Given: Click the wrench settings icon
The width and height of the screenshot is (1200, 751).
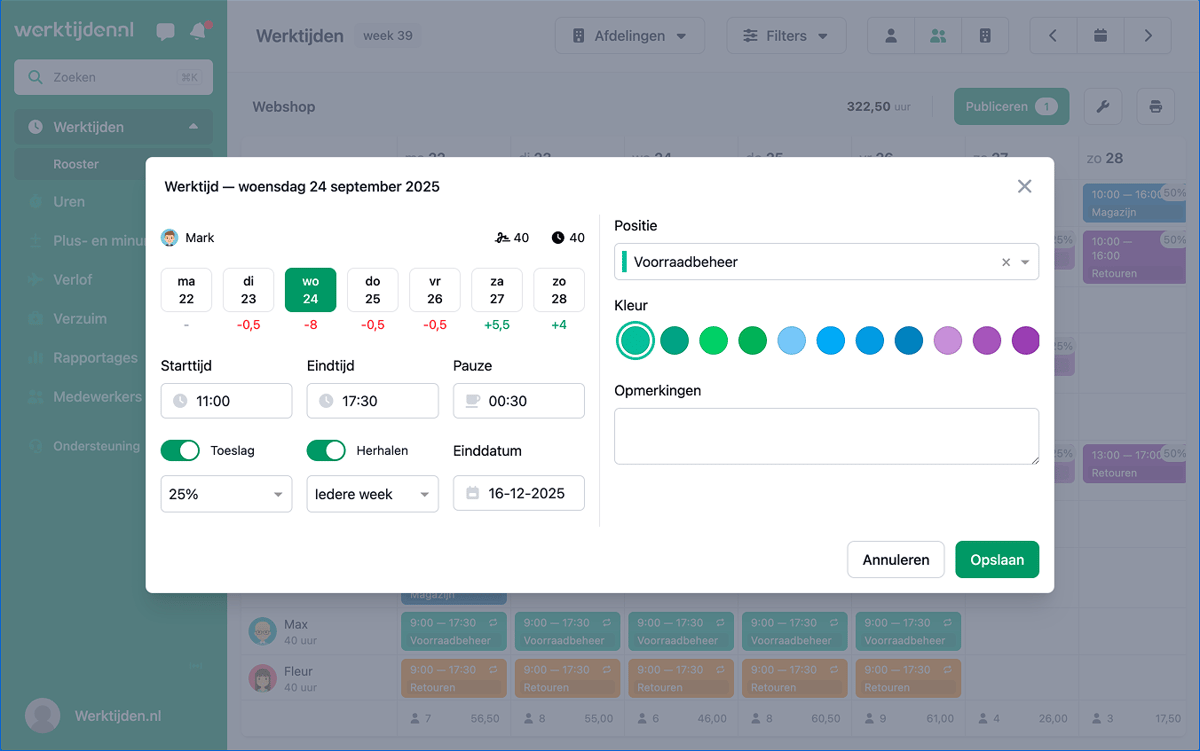Looking at the screenshot, I should pos(1102,106).
